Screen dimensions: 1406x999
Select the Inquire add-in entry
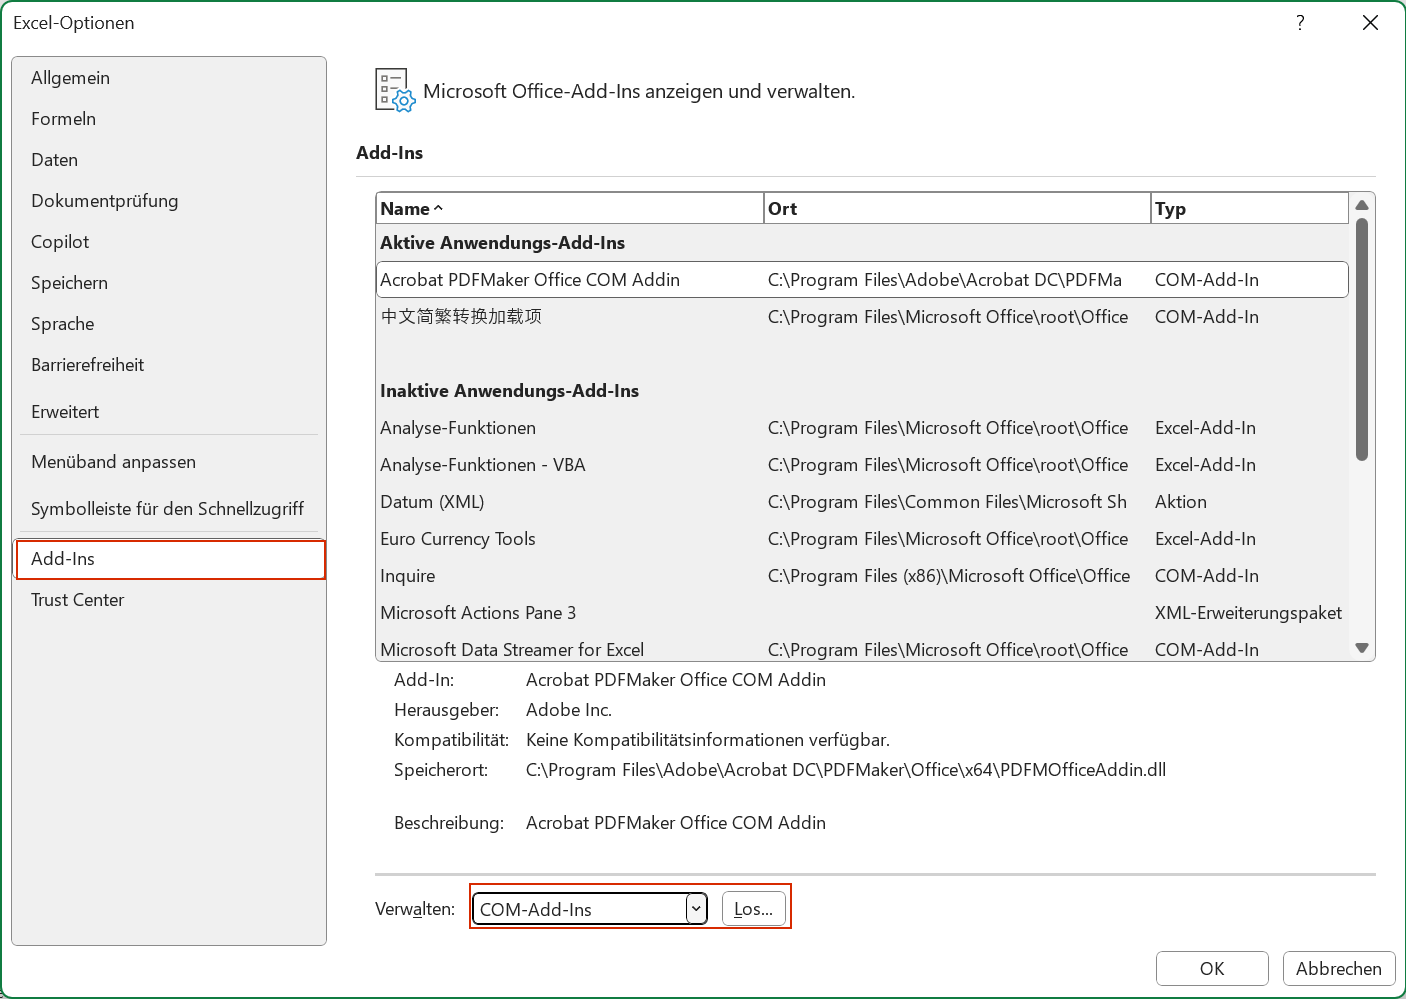408,576
